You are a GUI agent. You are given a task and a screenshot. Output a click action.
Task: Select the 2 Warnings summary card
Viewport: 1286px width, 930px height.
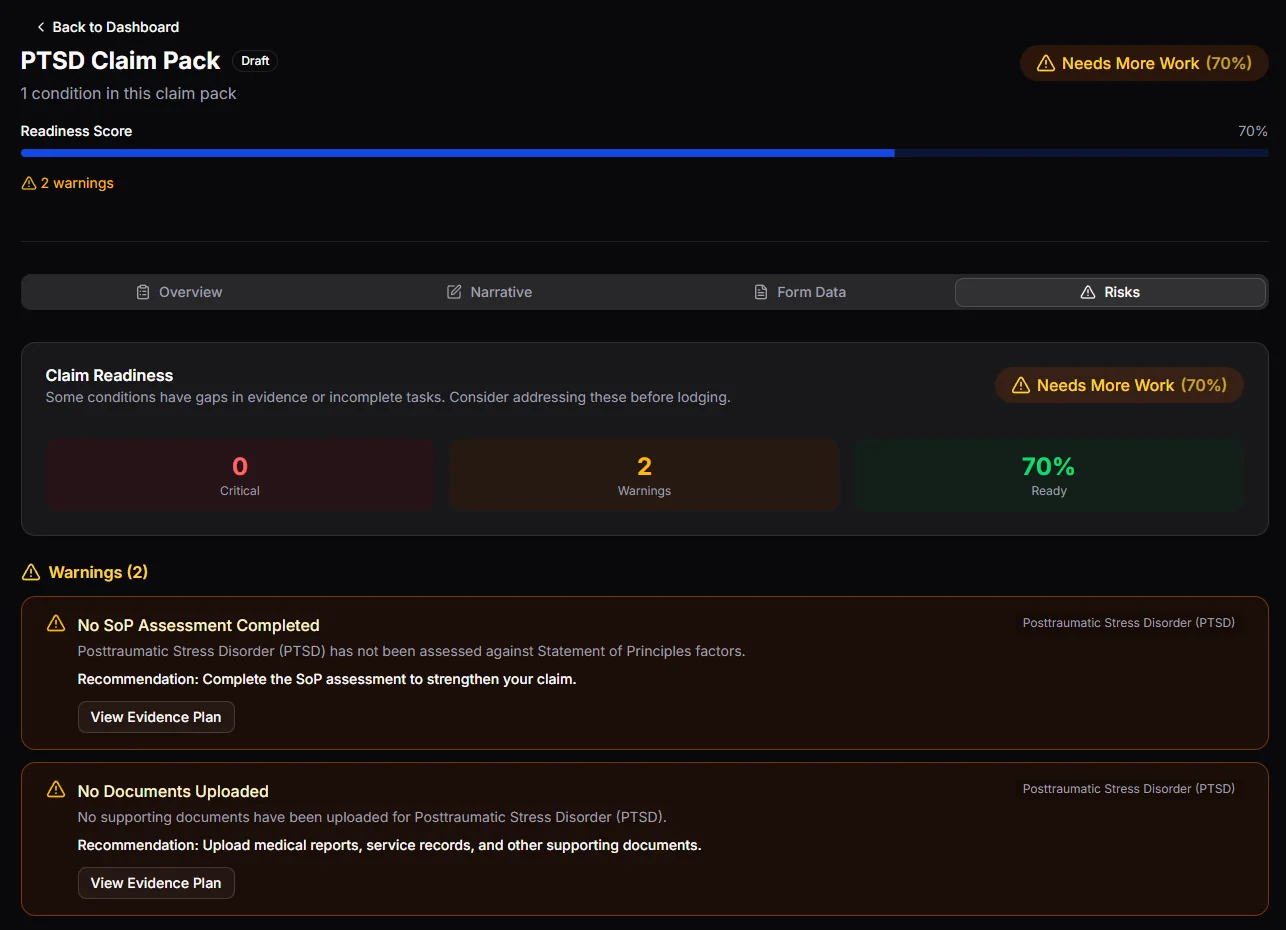pyautogui.click(x=644, y=476)
